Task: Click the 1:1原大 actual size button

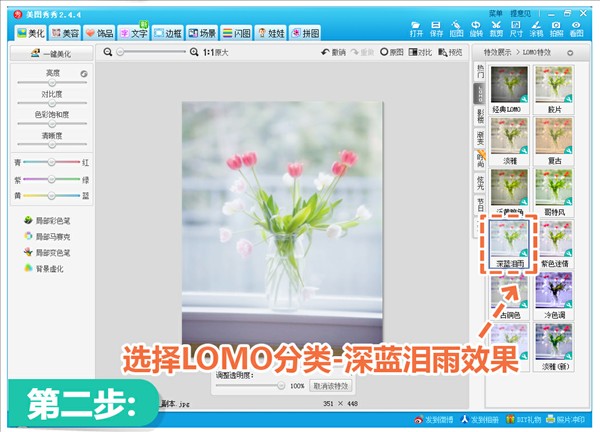Action: coord(215,52)
